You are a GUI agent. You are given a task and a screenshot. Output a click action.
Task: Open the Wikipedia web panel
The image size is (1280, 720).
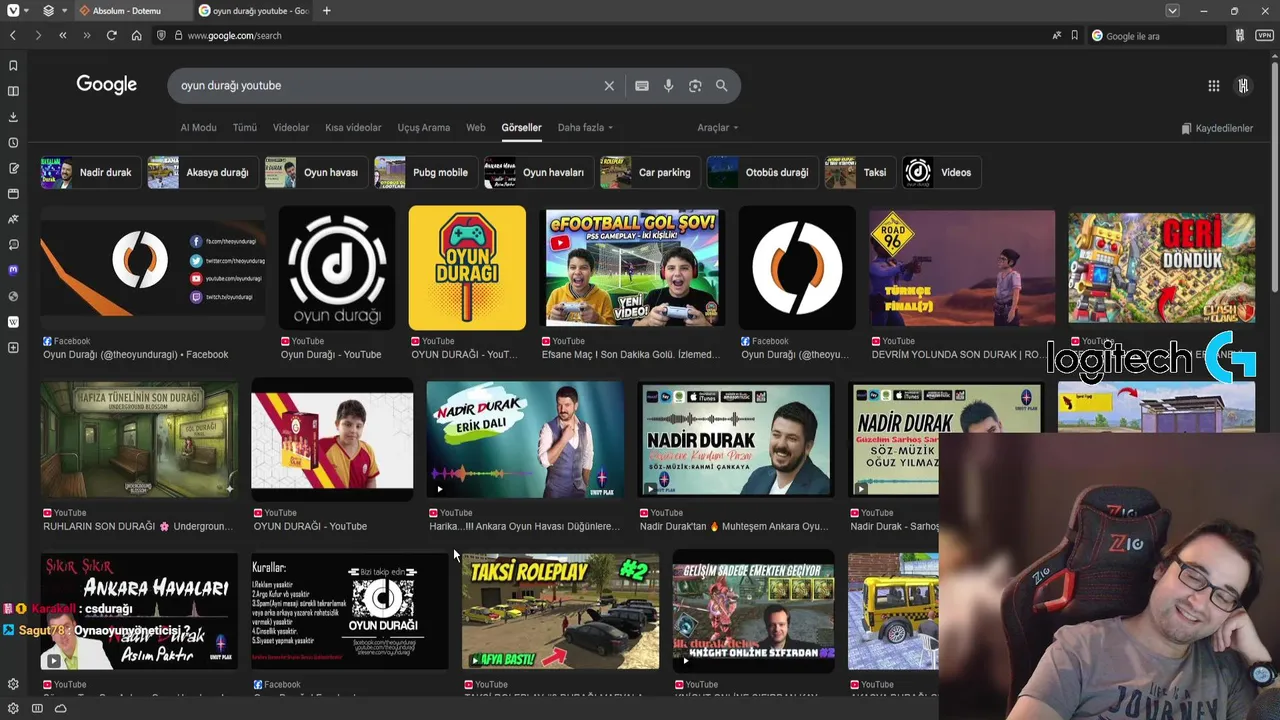pos(13,322)
